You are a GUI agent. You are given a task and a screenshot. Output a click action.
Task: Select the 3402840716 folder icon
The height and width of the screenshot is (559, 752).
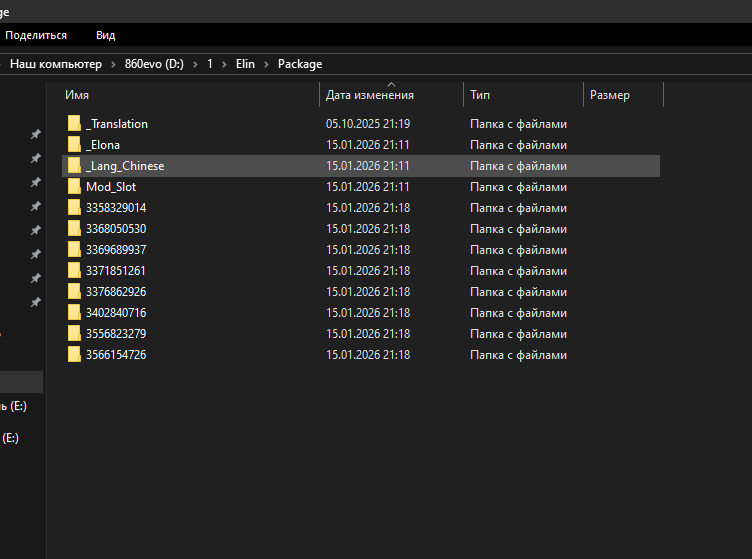pyautogui.click(x=74, y=313)
